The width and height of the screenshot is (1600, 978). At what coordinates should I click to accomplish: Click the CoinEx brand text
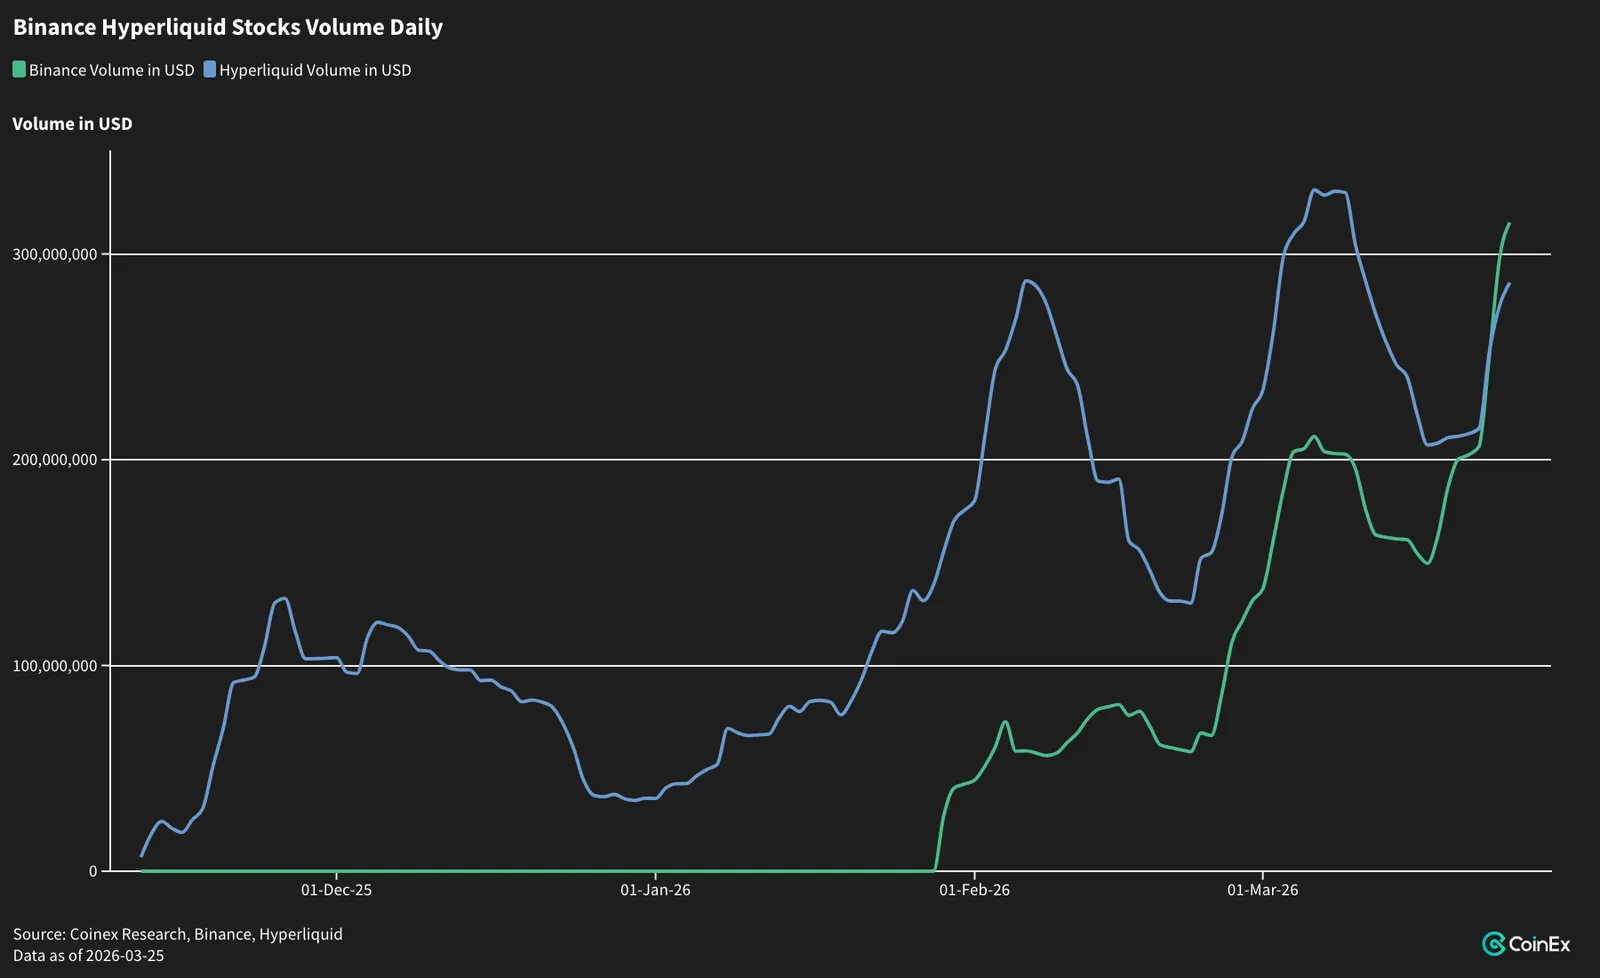coord(1540,944)
